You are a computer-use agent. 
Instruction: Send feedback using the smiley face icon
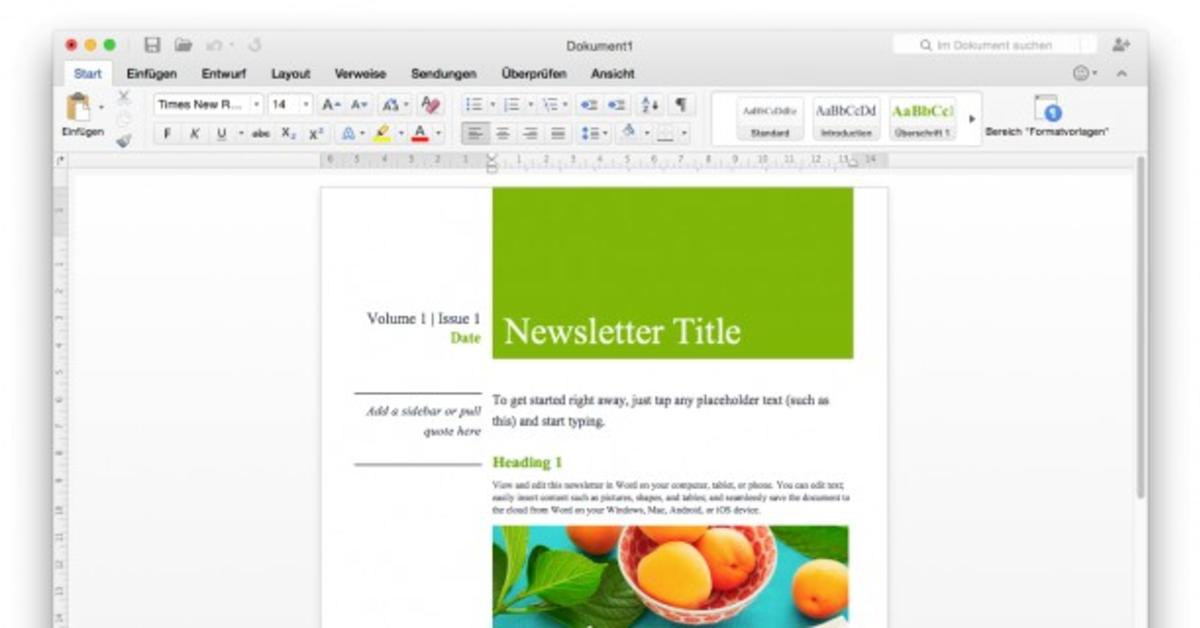point(1080,74)
